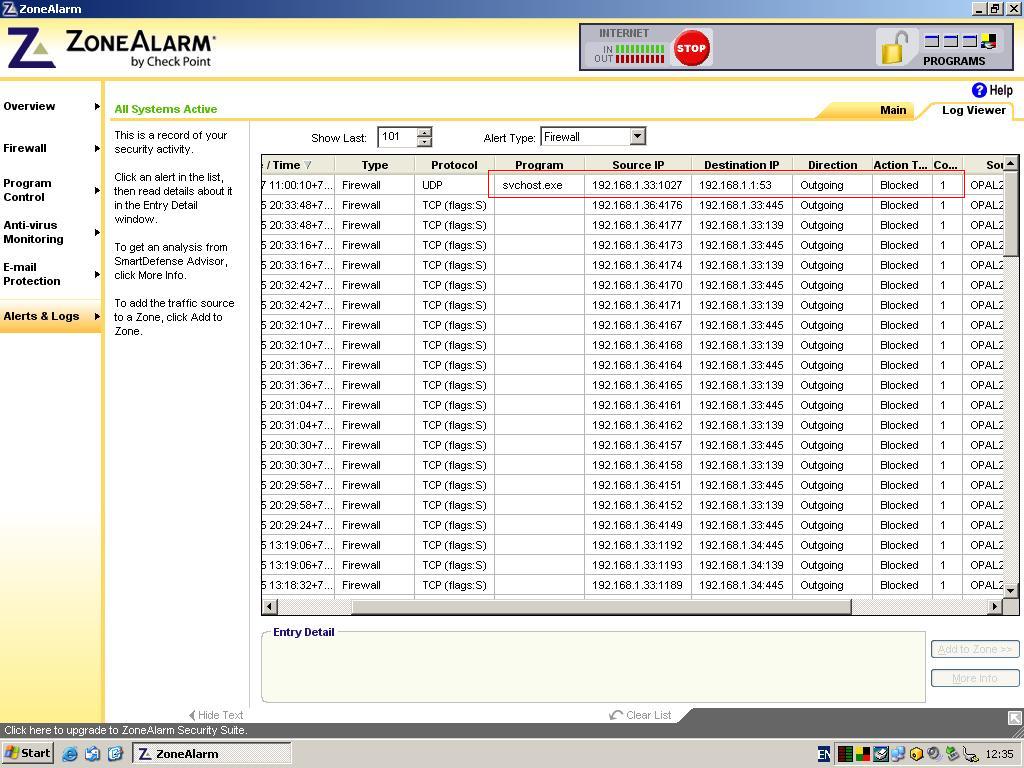Click the All Systems Active status text
Image resolution: width=1024 pixels, height=768 pixels.
[166, 109]
